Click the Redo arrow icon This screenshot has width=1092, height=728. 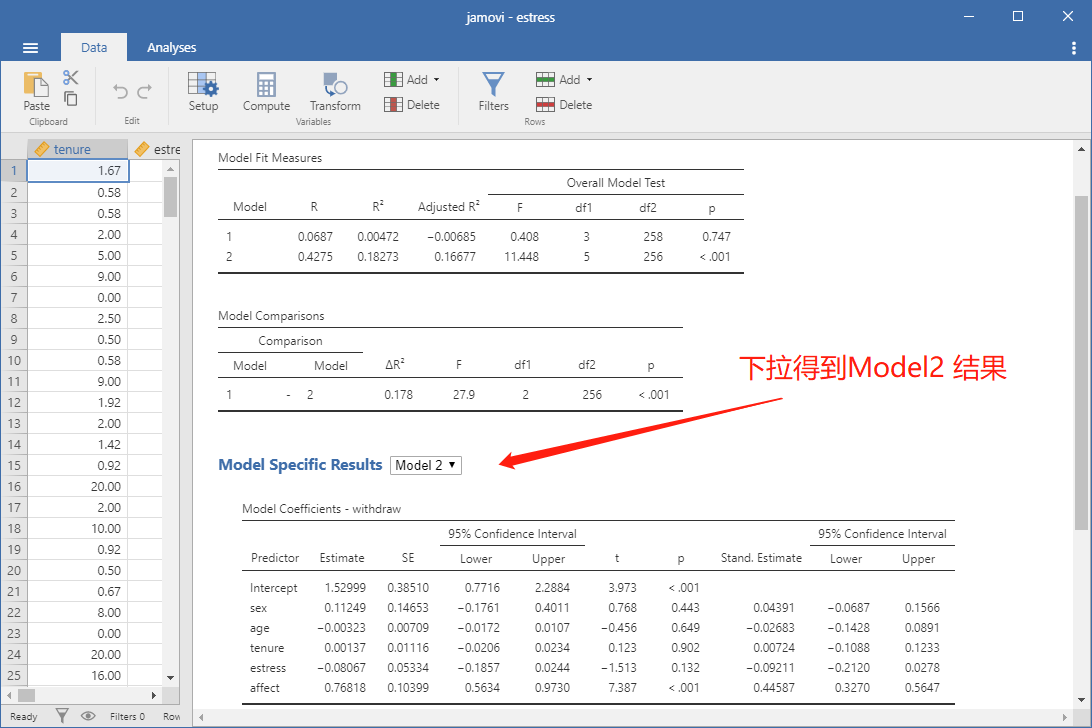pyautogui.click(x=144, y=91)
